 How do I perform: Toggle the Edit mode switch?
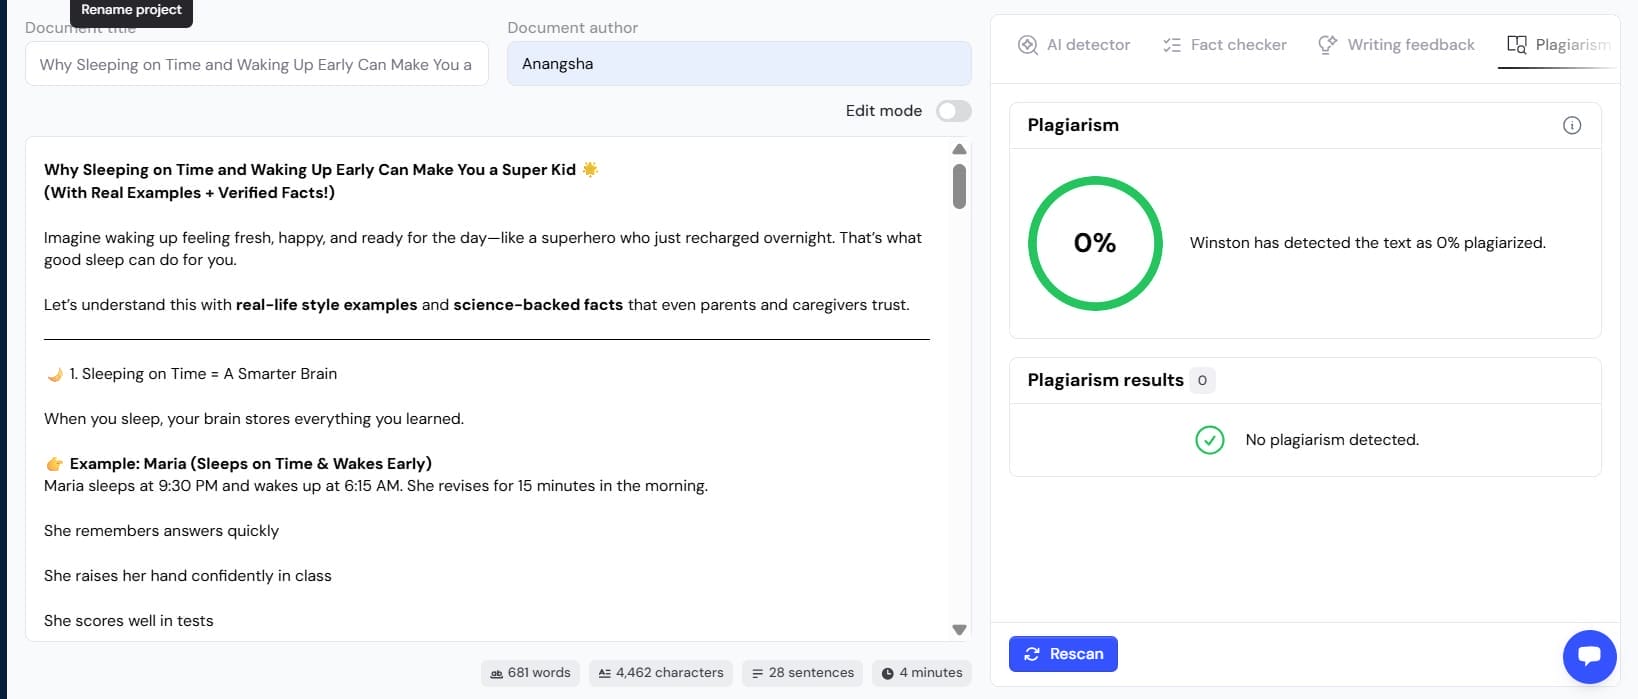coord(953,111)
